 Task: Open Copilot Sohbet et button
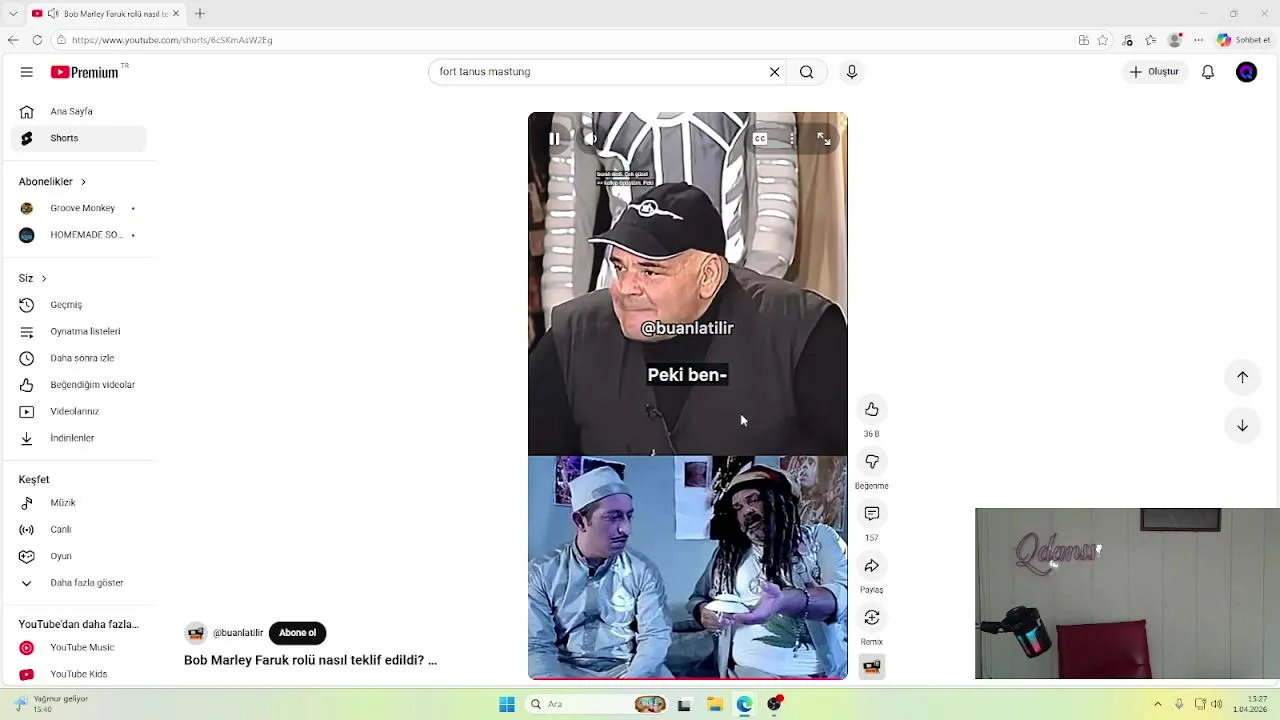[1243, 40]
